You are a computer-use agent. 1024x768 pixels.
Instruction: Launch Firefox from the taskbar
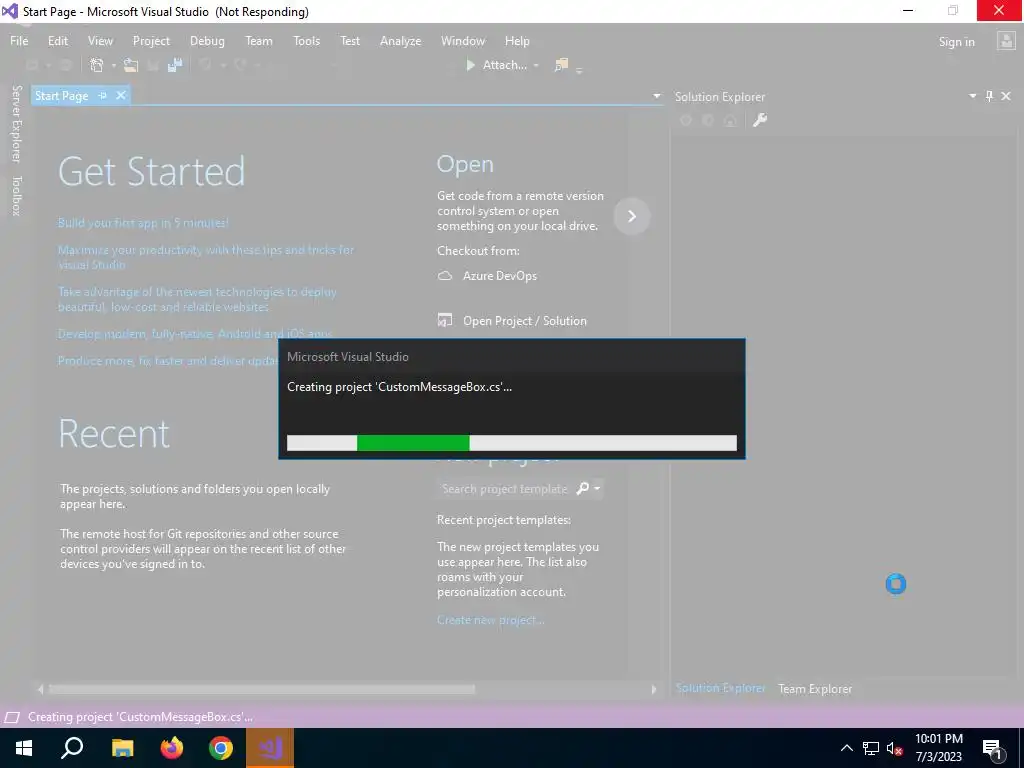point(172,748)
